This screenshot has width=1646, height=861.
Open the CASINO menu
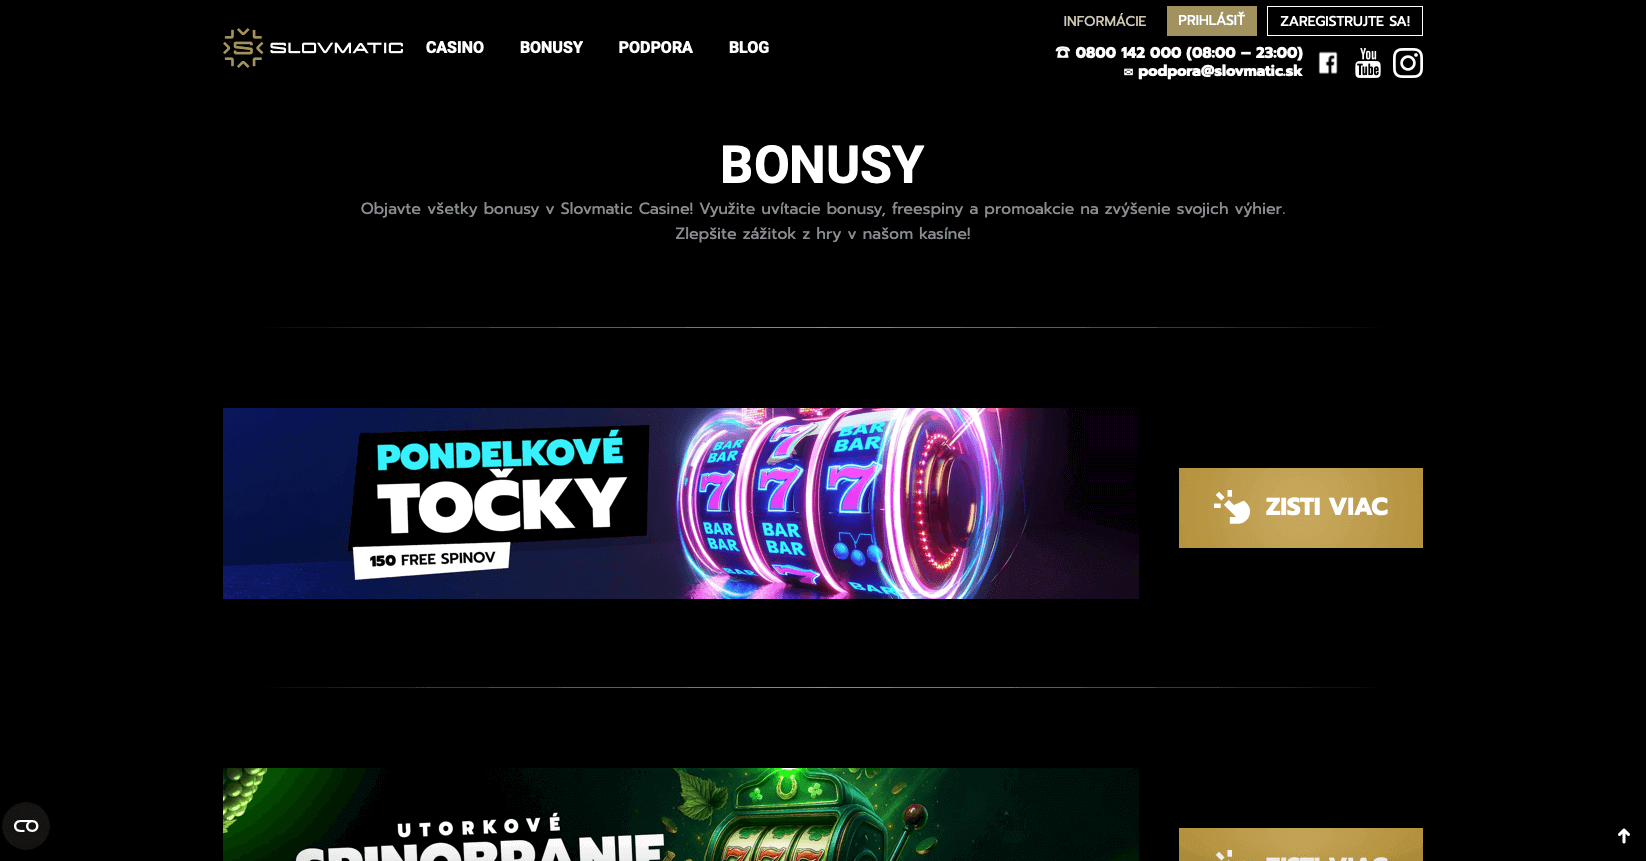(455, 47)
